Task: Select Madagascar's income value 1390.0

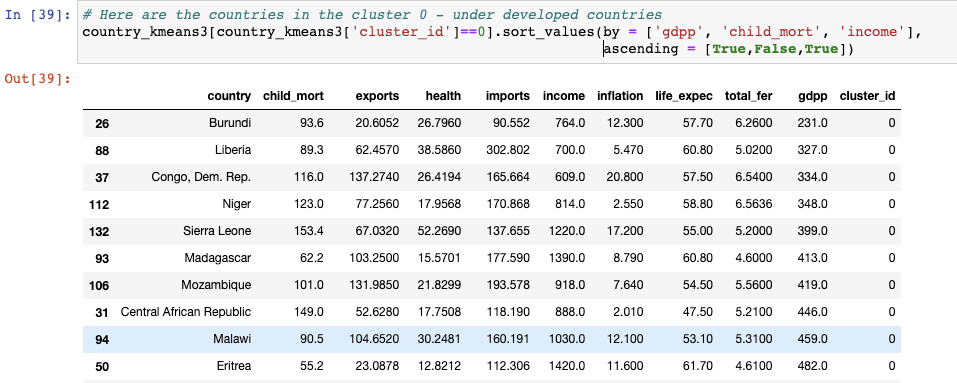Action: tap(566, 257)
